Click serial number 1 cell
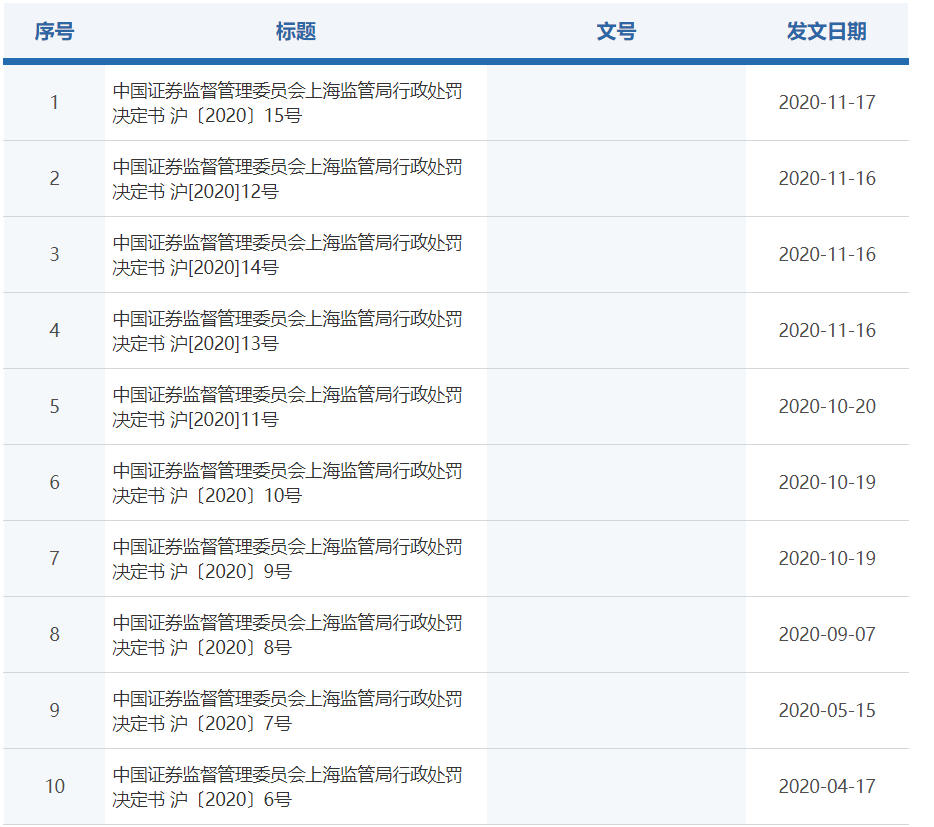The image size is (934, 827). 54,102
